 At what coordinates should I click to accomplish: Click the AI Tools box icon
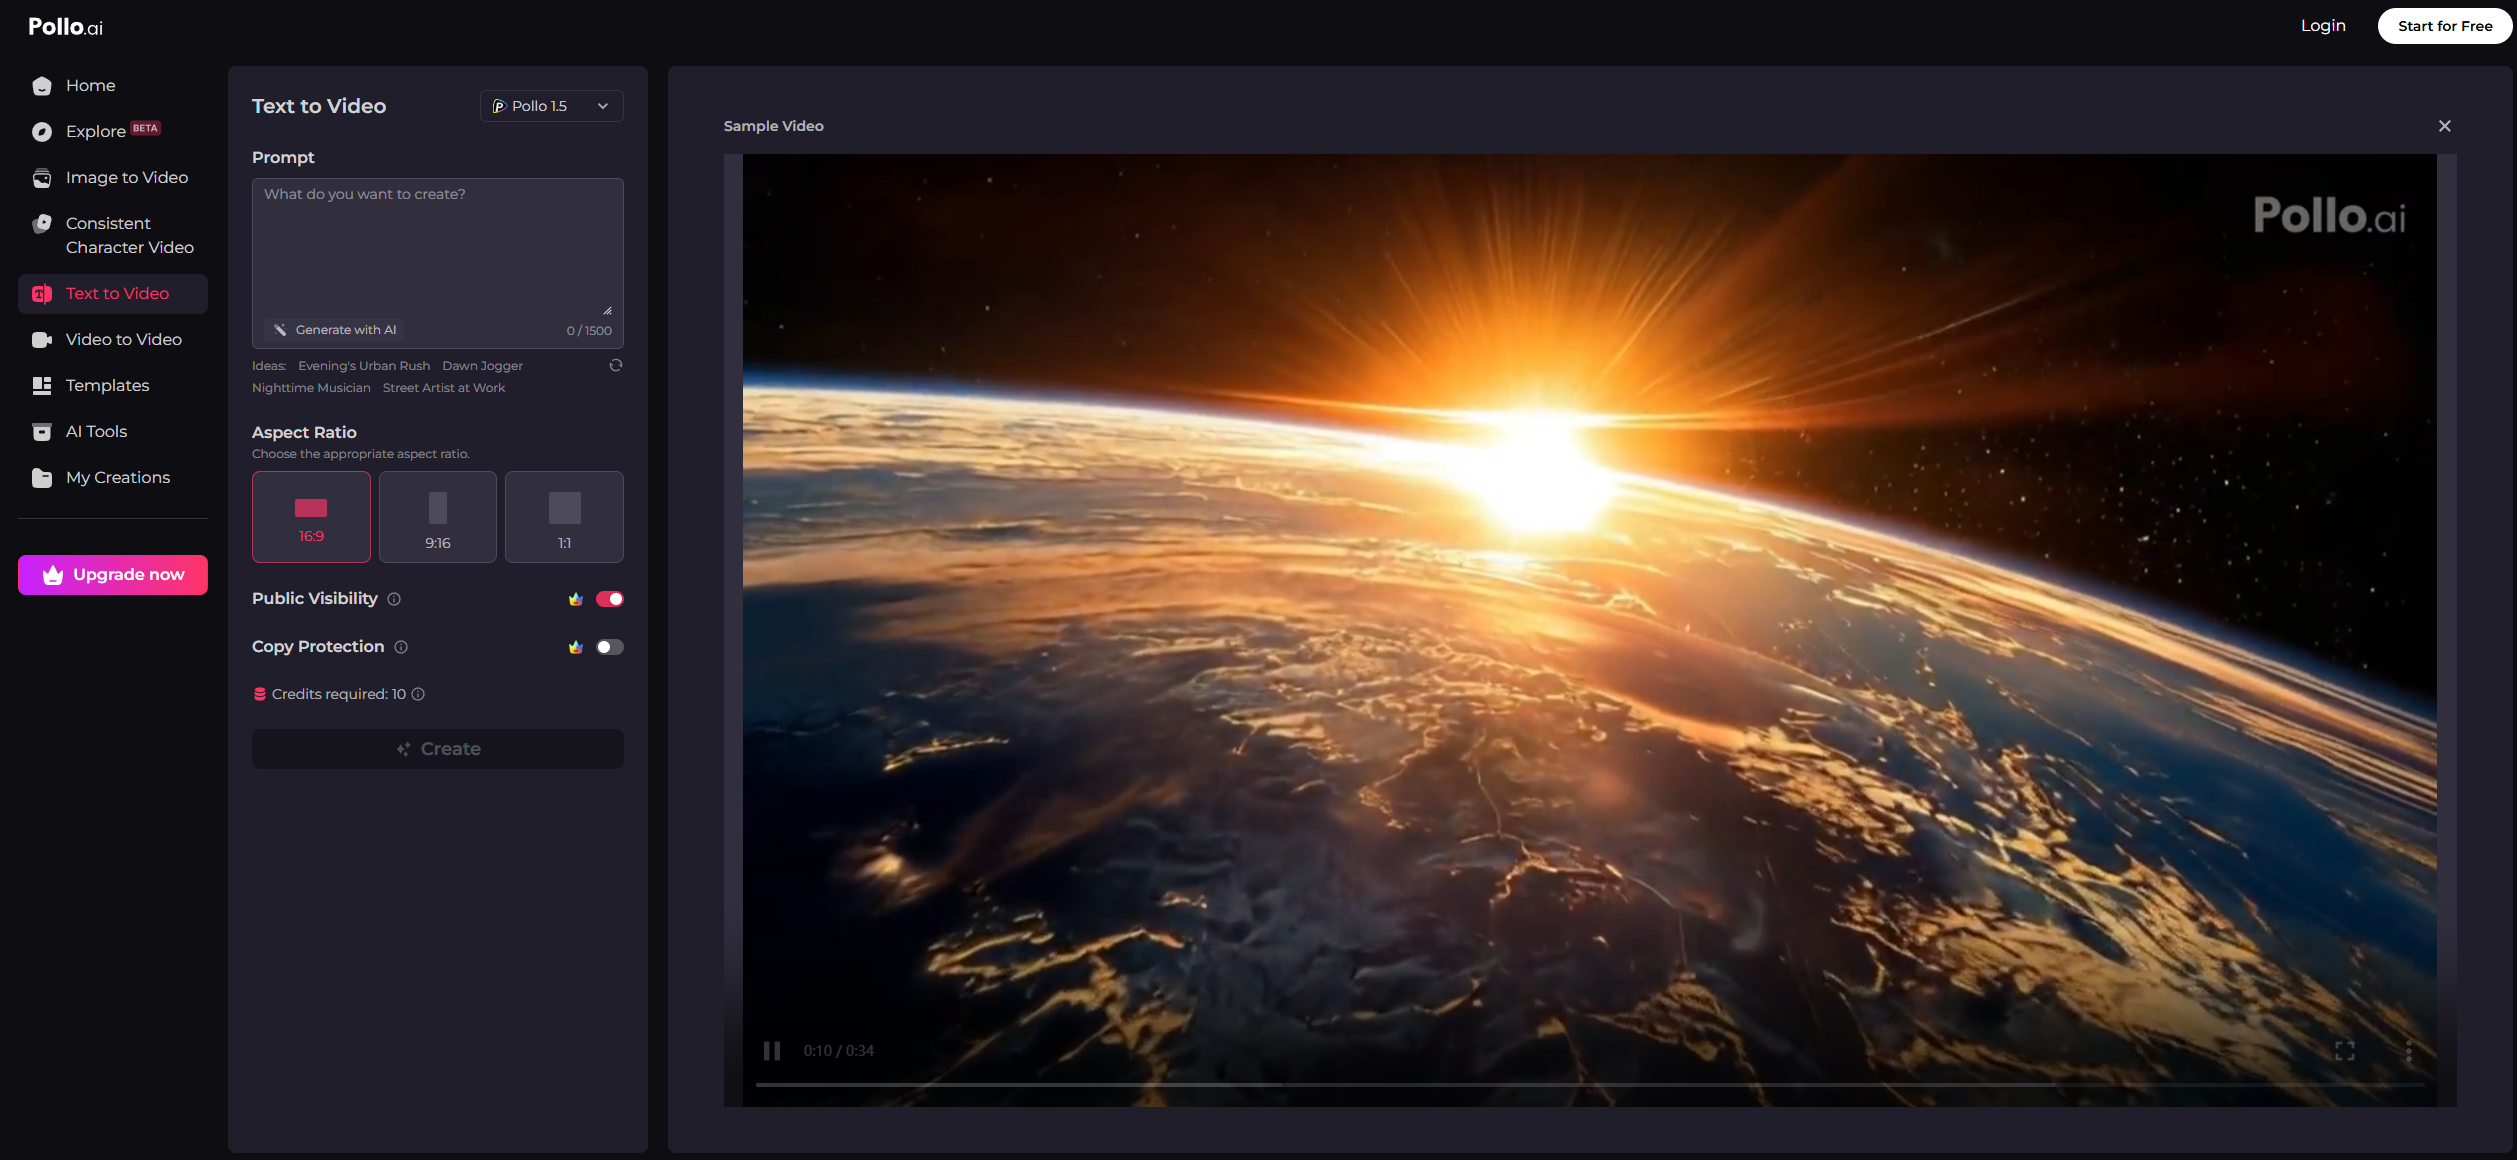tap(42, 432)
